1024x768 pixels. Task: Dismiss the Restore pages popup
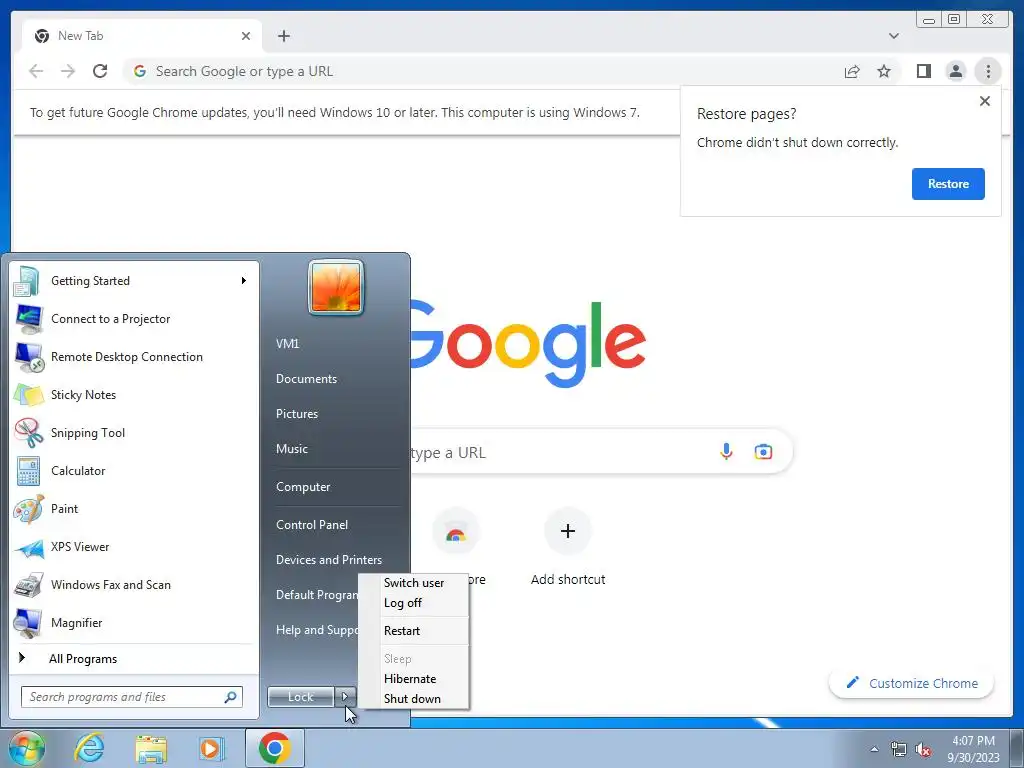click(985, 101)
